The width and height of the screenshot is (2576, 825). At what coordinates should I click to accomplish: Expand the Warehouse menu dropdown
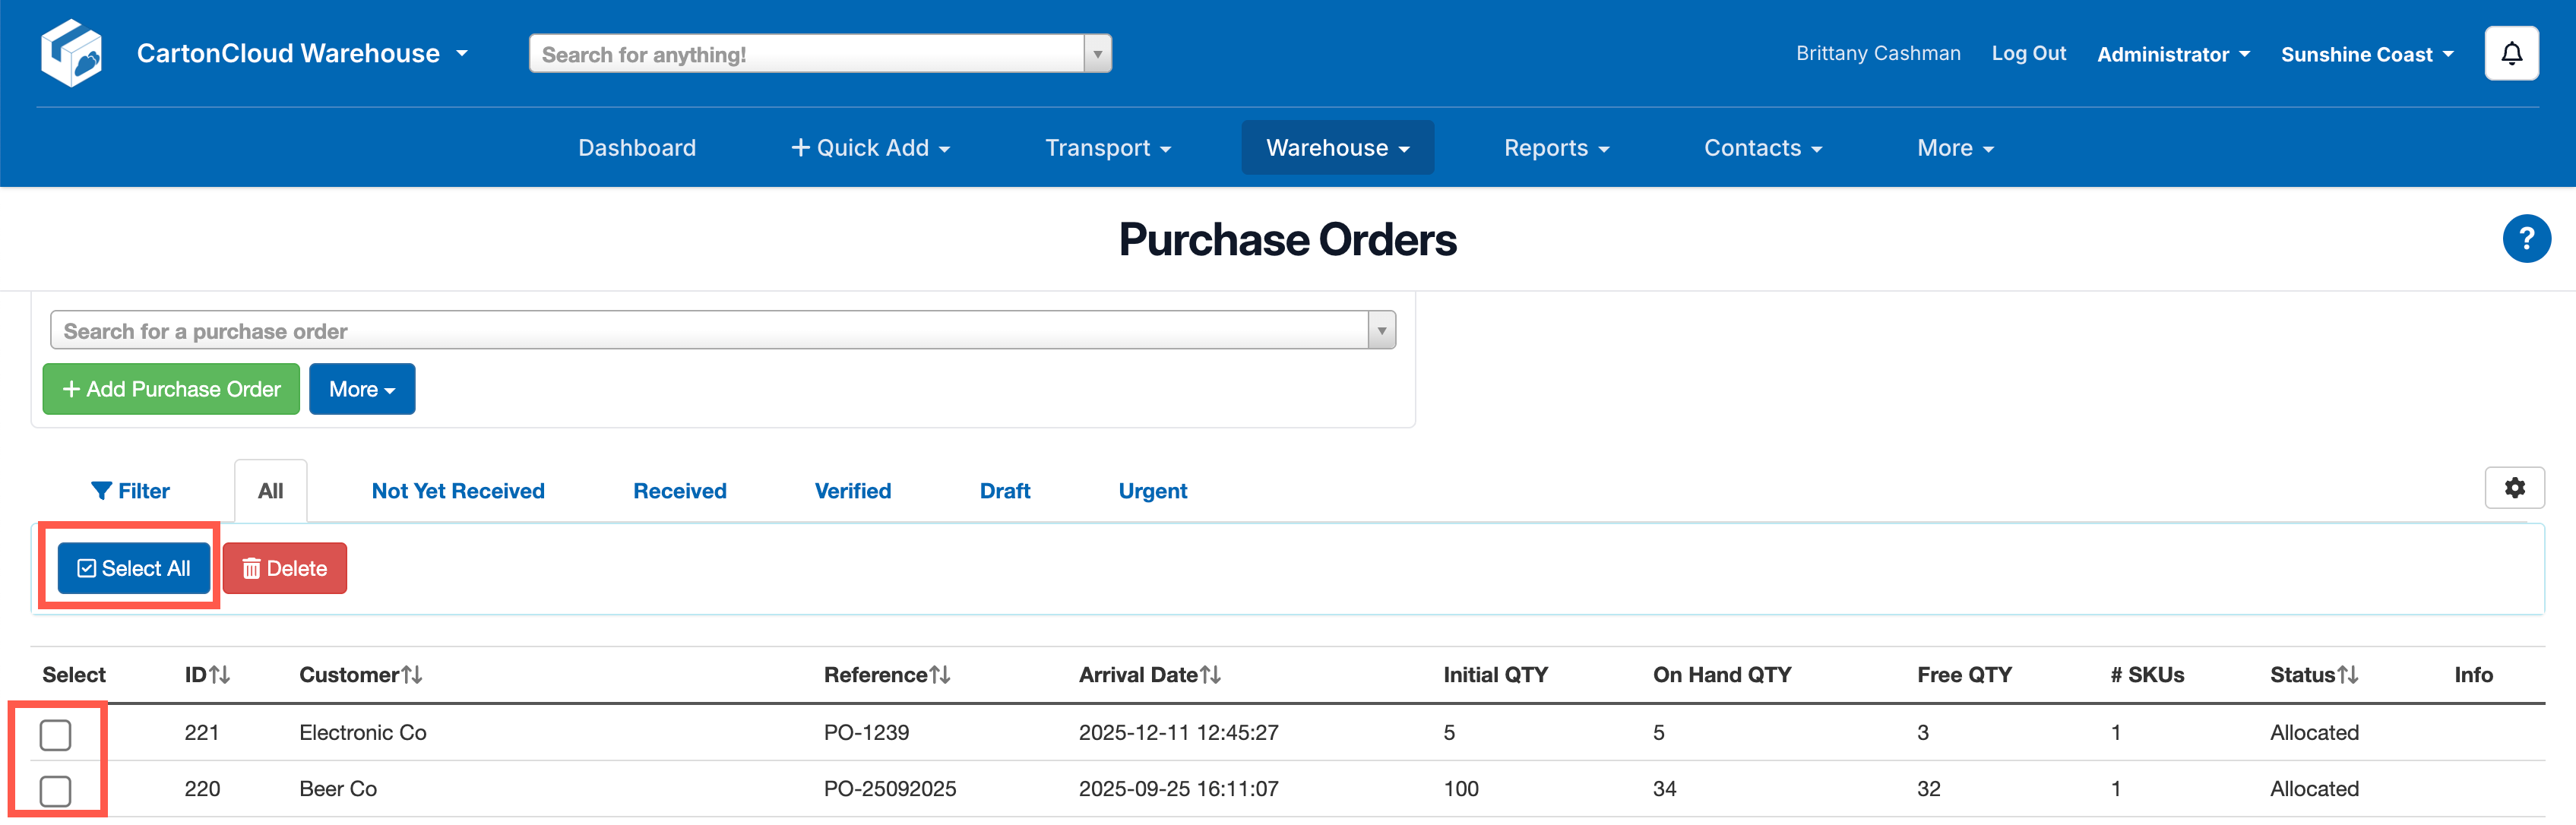1337,148
